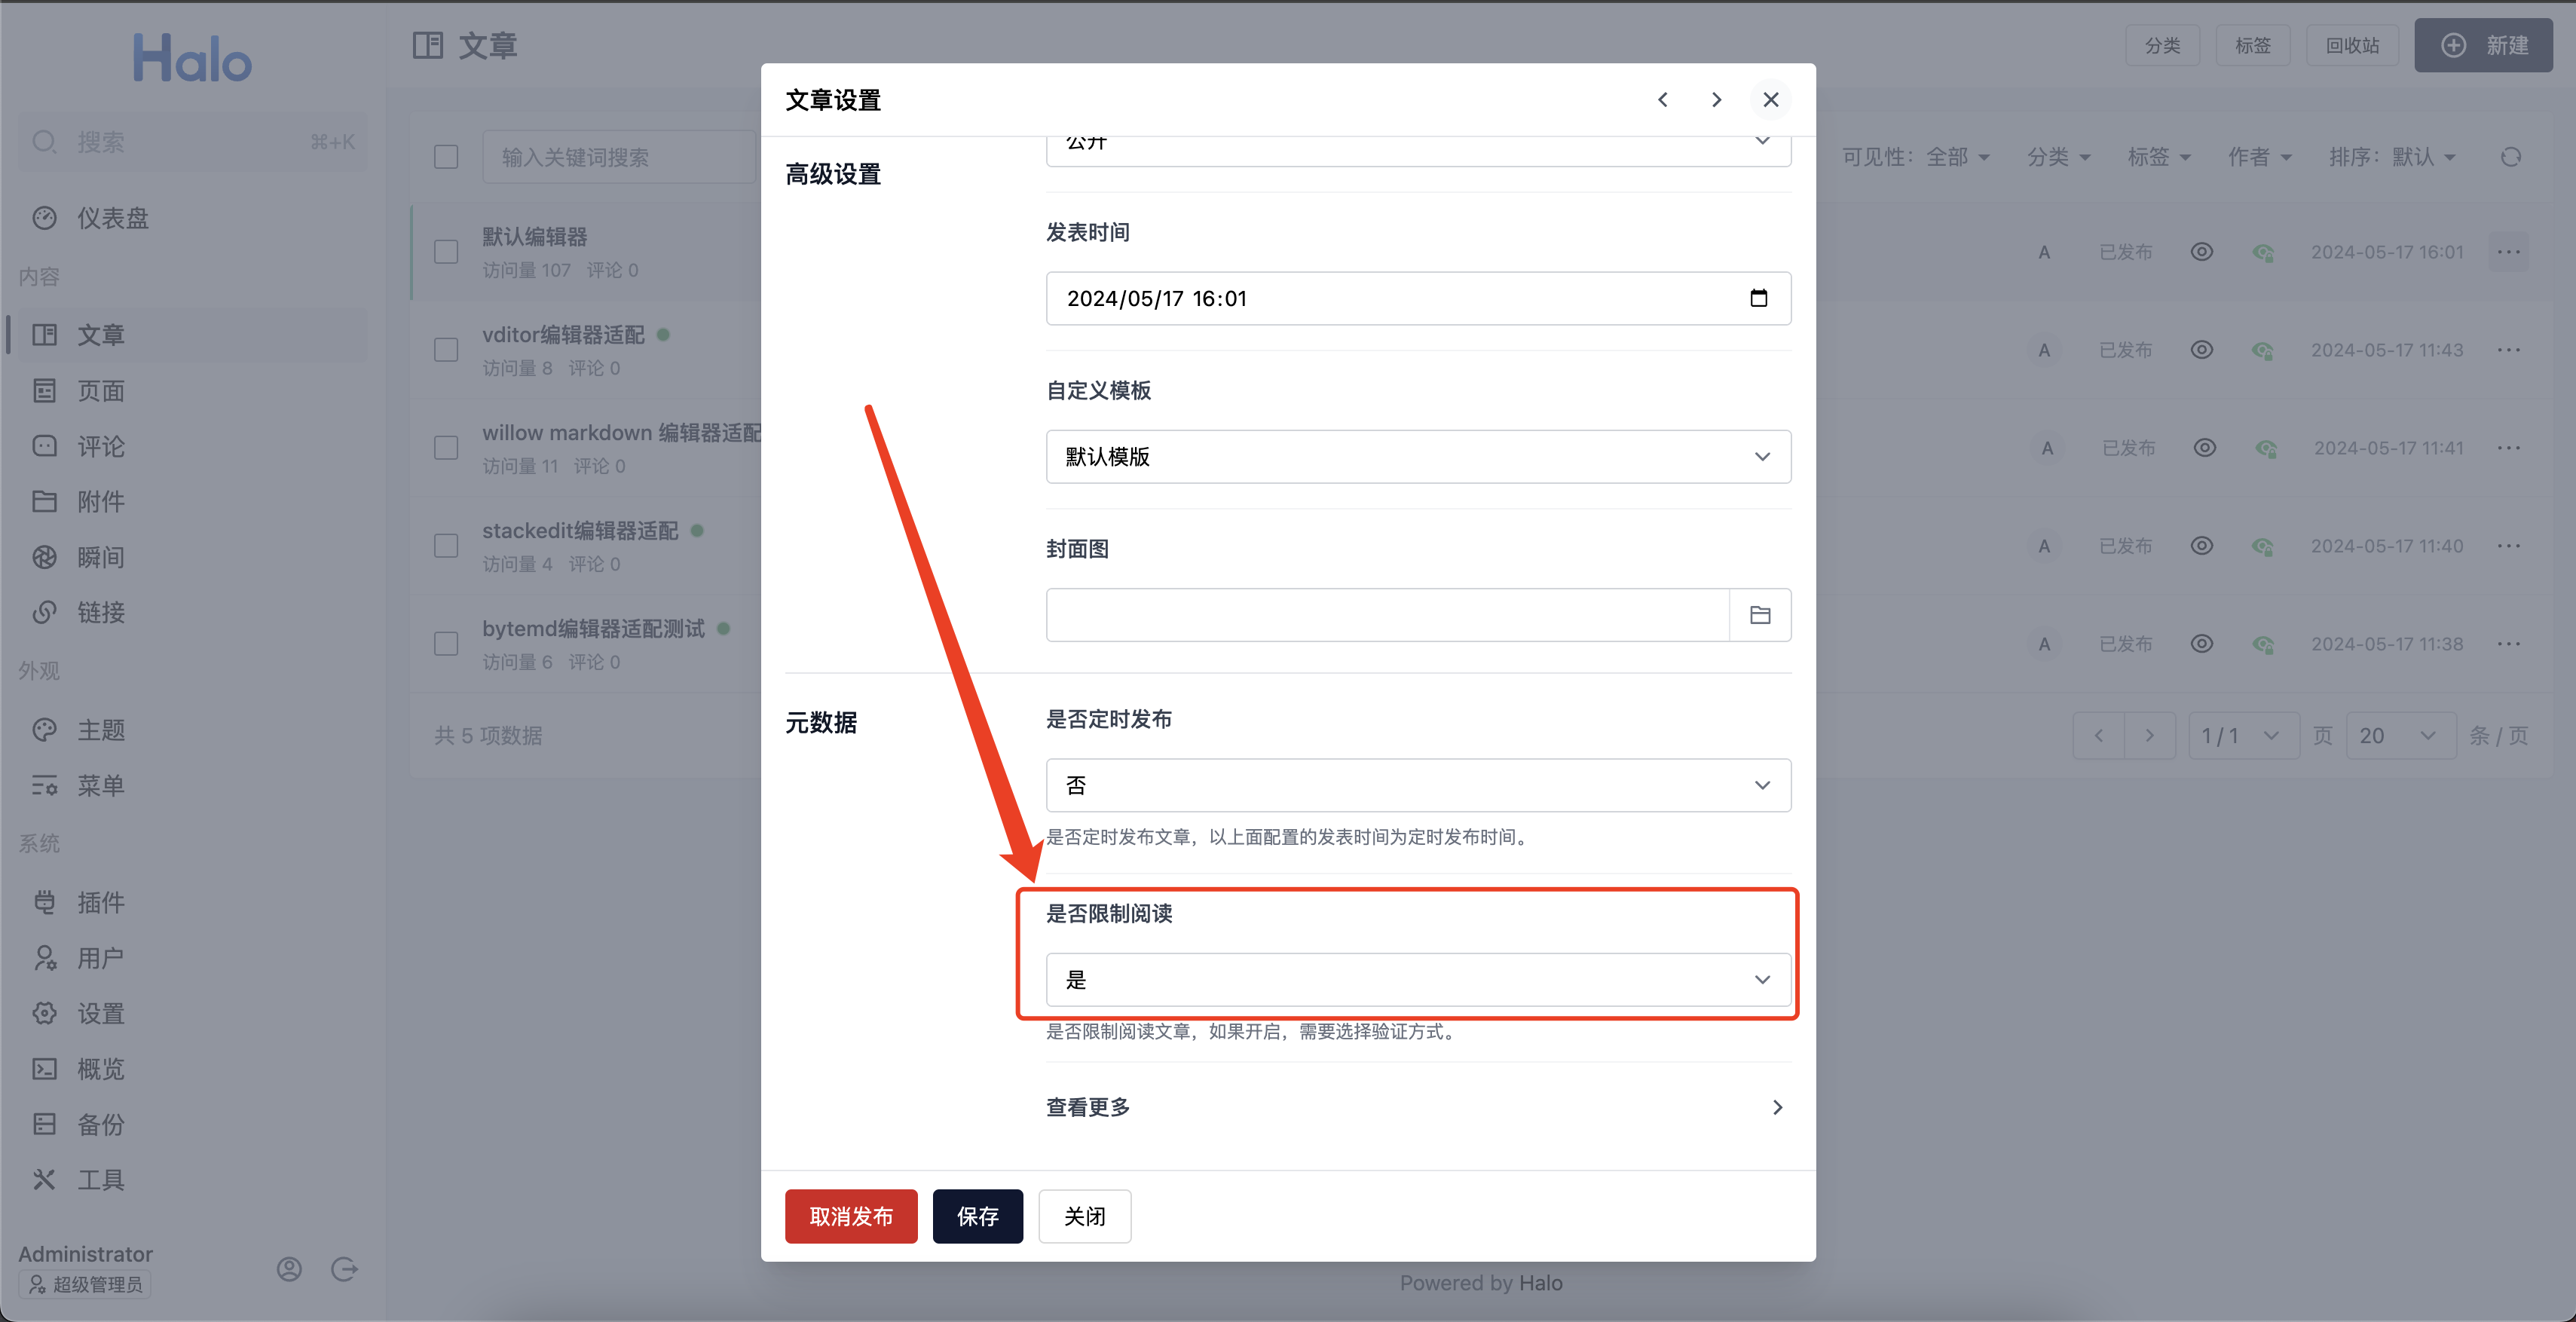Check the bytemd编辑器适配测试 article checkbox
The height and width of the screenshot is (1322, 2576).
click(446, 644)
